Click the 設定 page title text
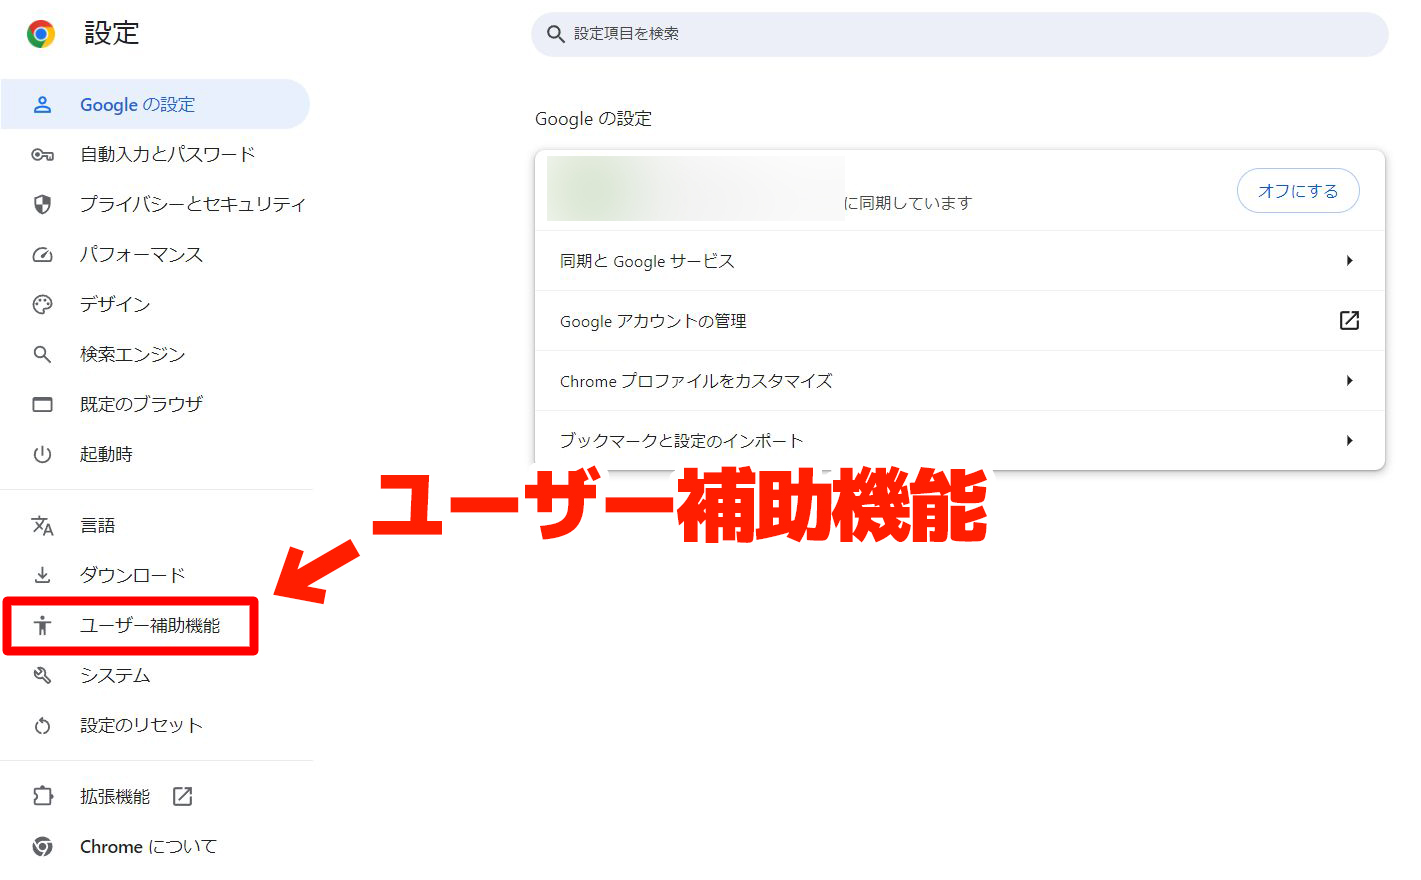The width and height of the screenshot is (1421, 880). click(111, 33)
